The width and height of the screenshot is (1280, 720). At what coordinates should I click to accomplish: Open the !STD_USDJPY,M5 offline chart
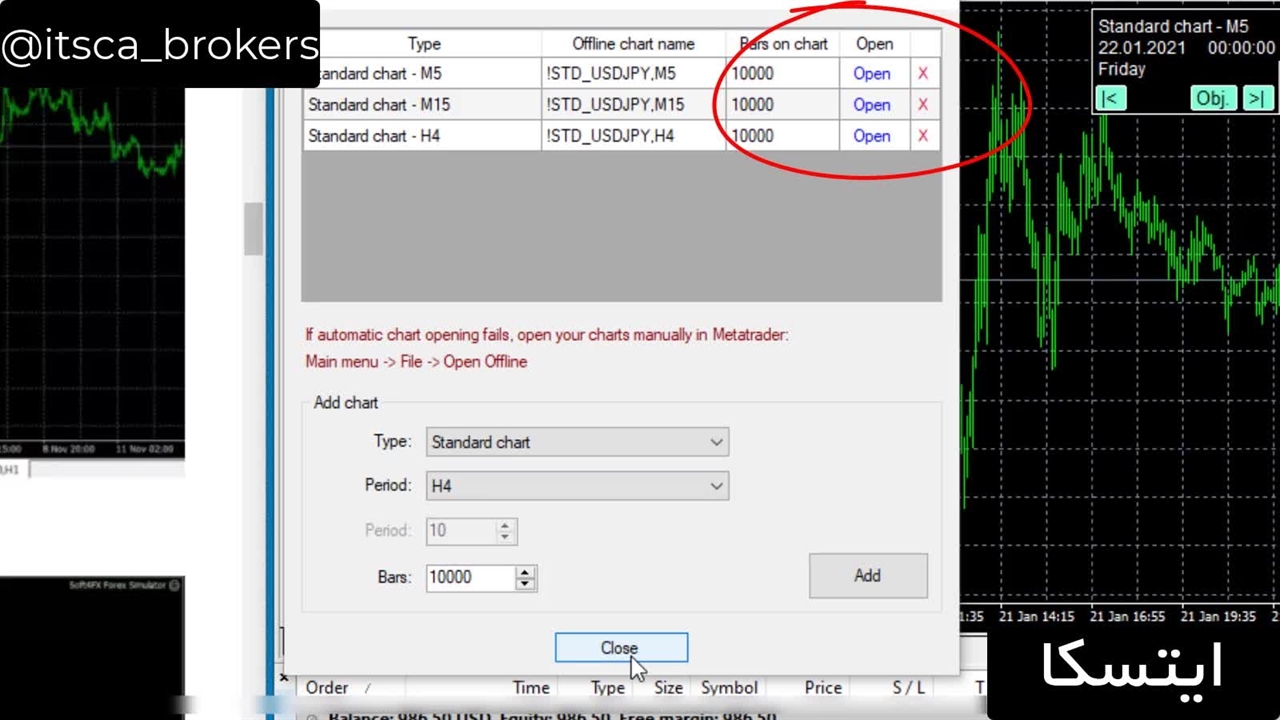point(871,74)
